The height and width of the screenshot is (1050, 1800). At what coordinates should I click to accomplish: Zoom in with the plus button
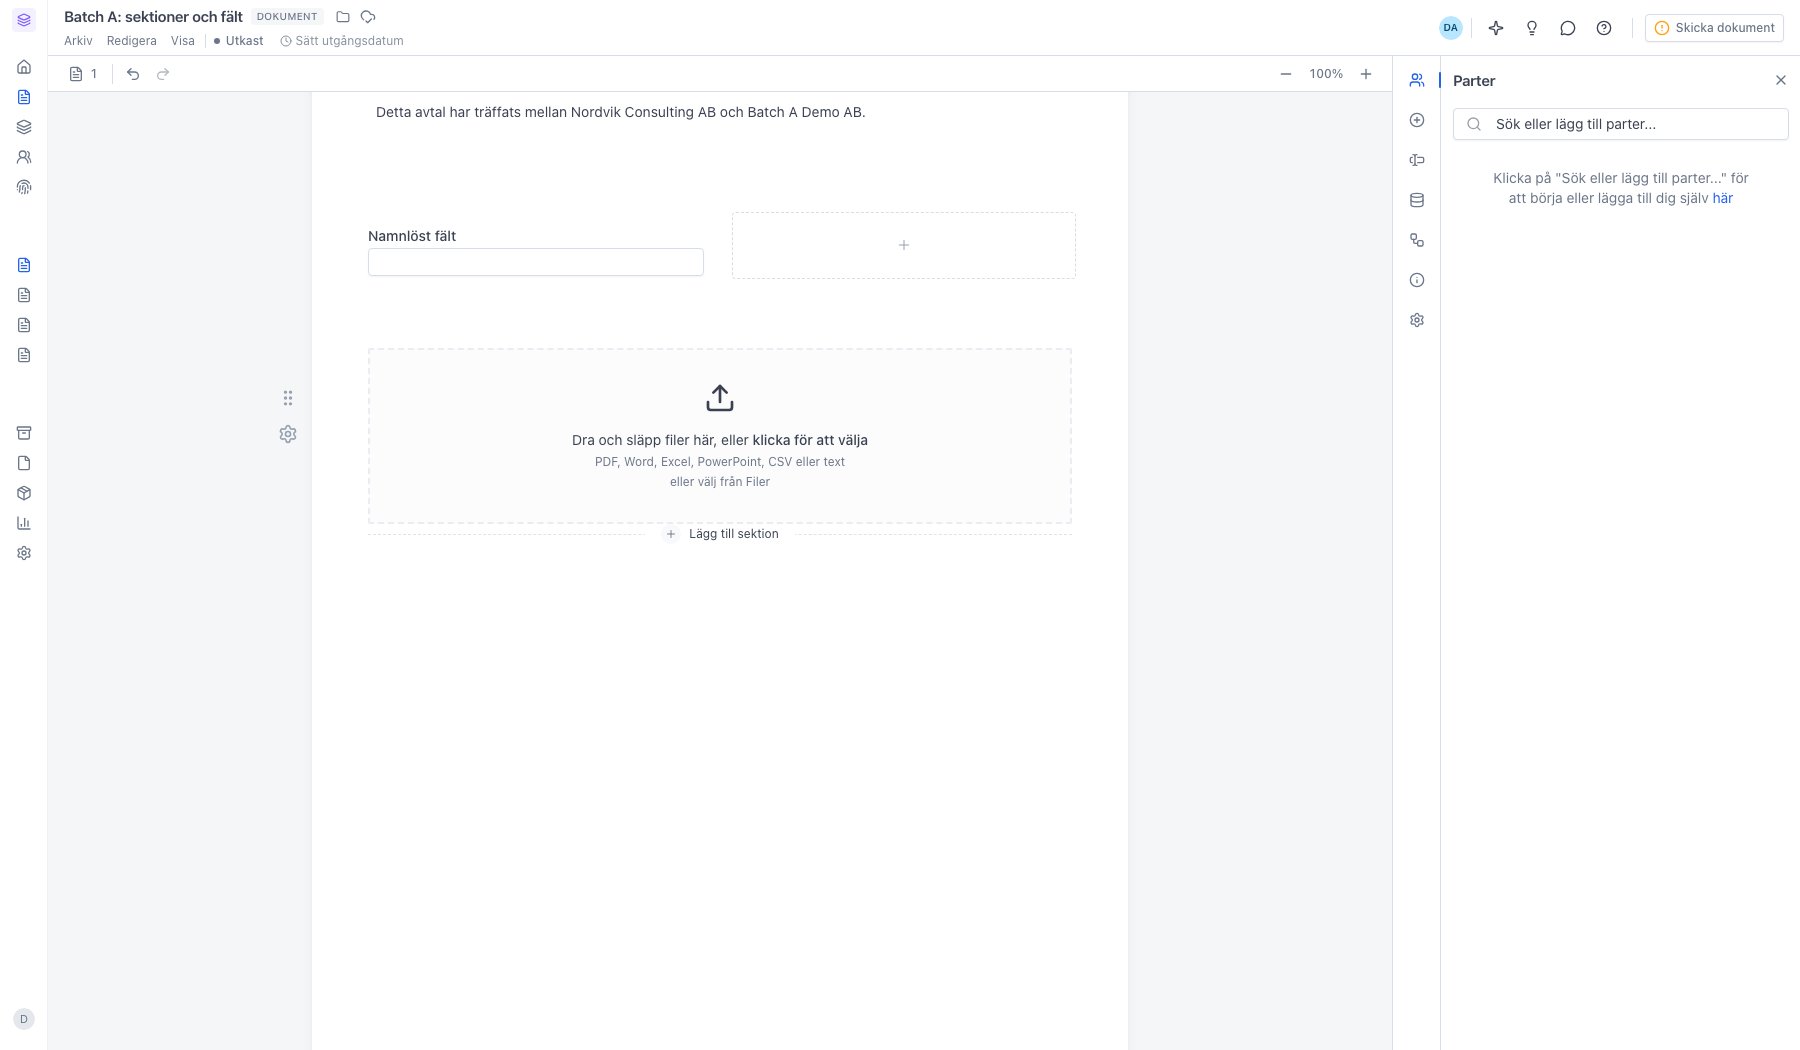click(1366, 74)
